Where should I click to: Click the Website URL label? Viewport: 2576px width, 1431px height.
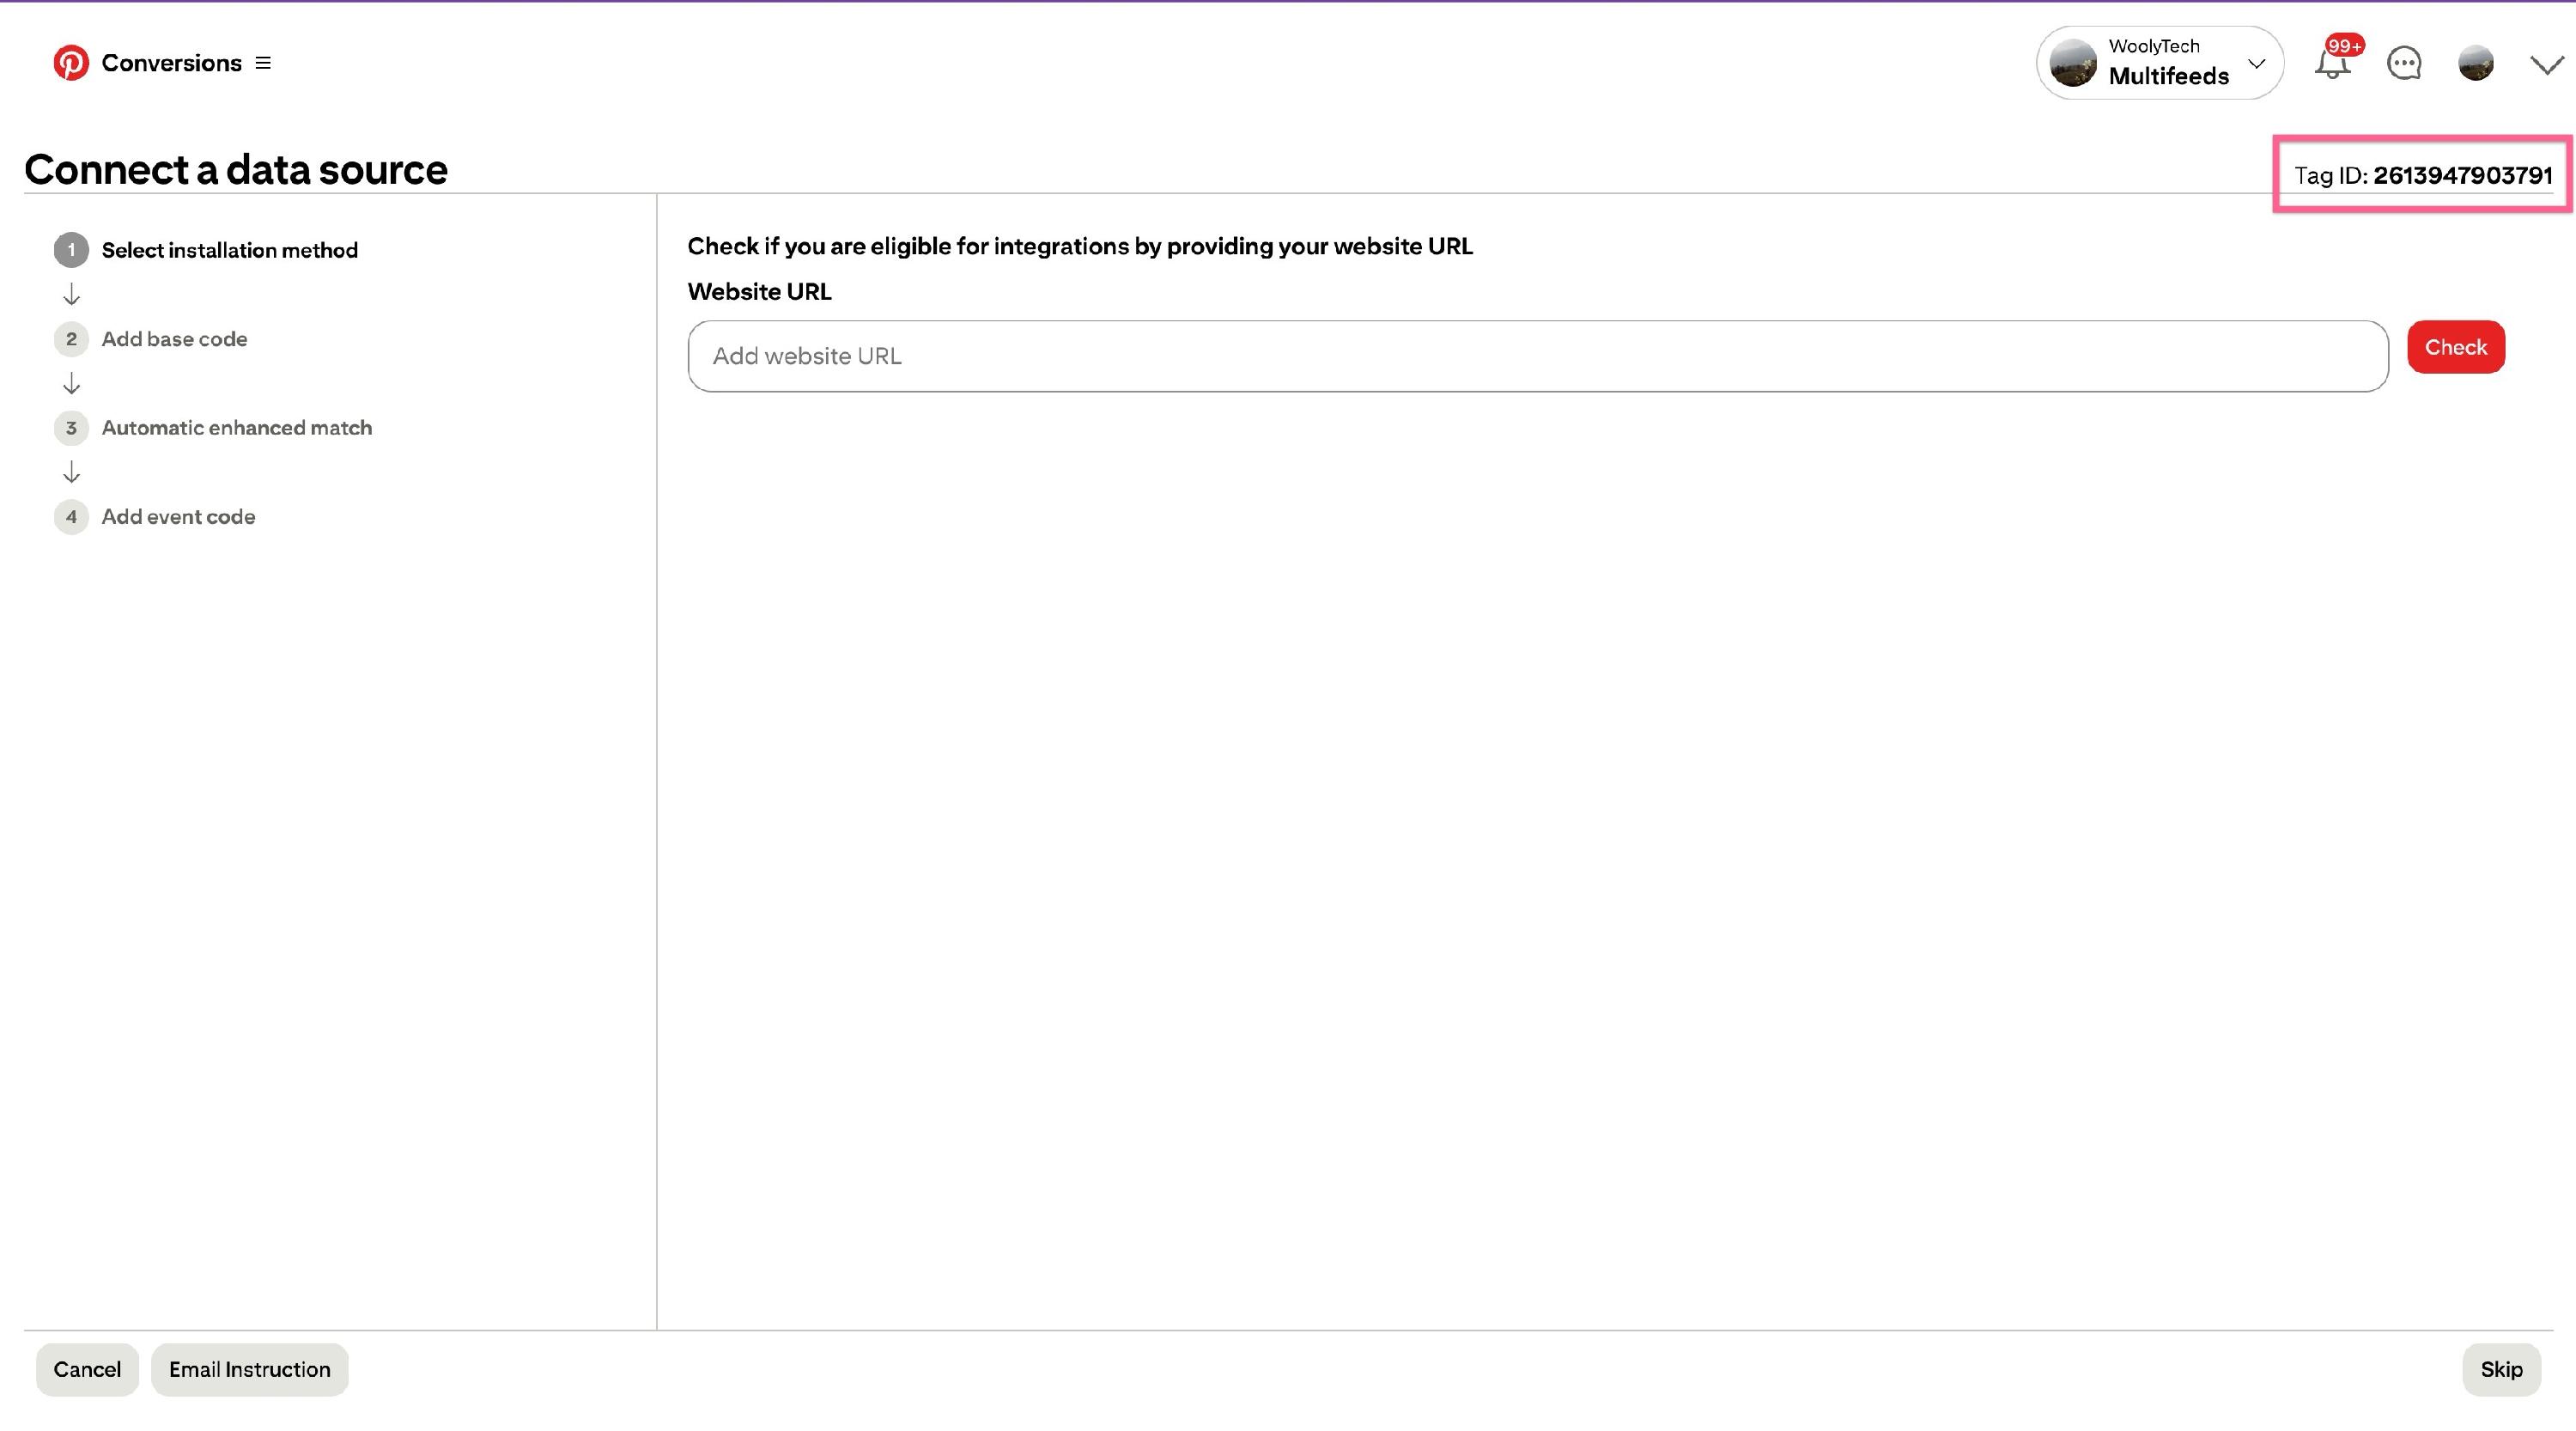pyautogui.click(x=760, y=292)
